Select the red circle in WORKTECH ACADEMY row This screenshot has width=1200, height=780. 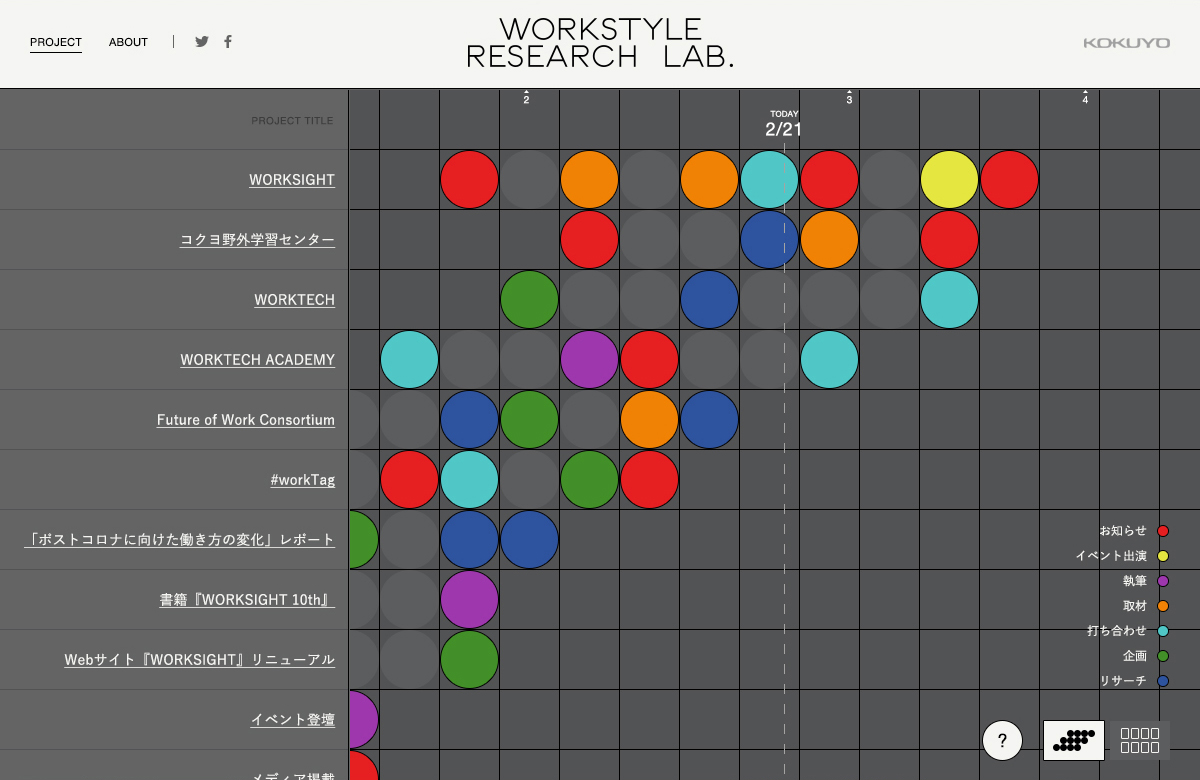tap(649, 360)
